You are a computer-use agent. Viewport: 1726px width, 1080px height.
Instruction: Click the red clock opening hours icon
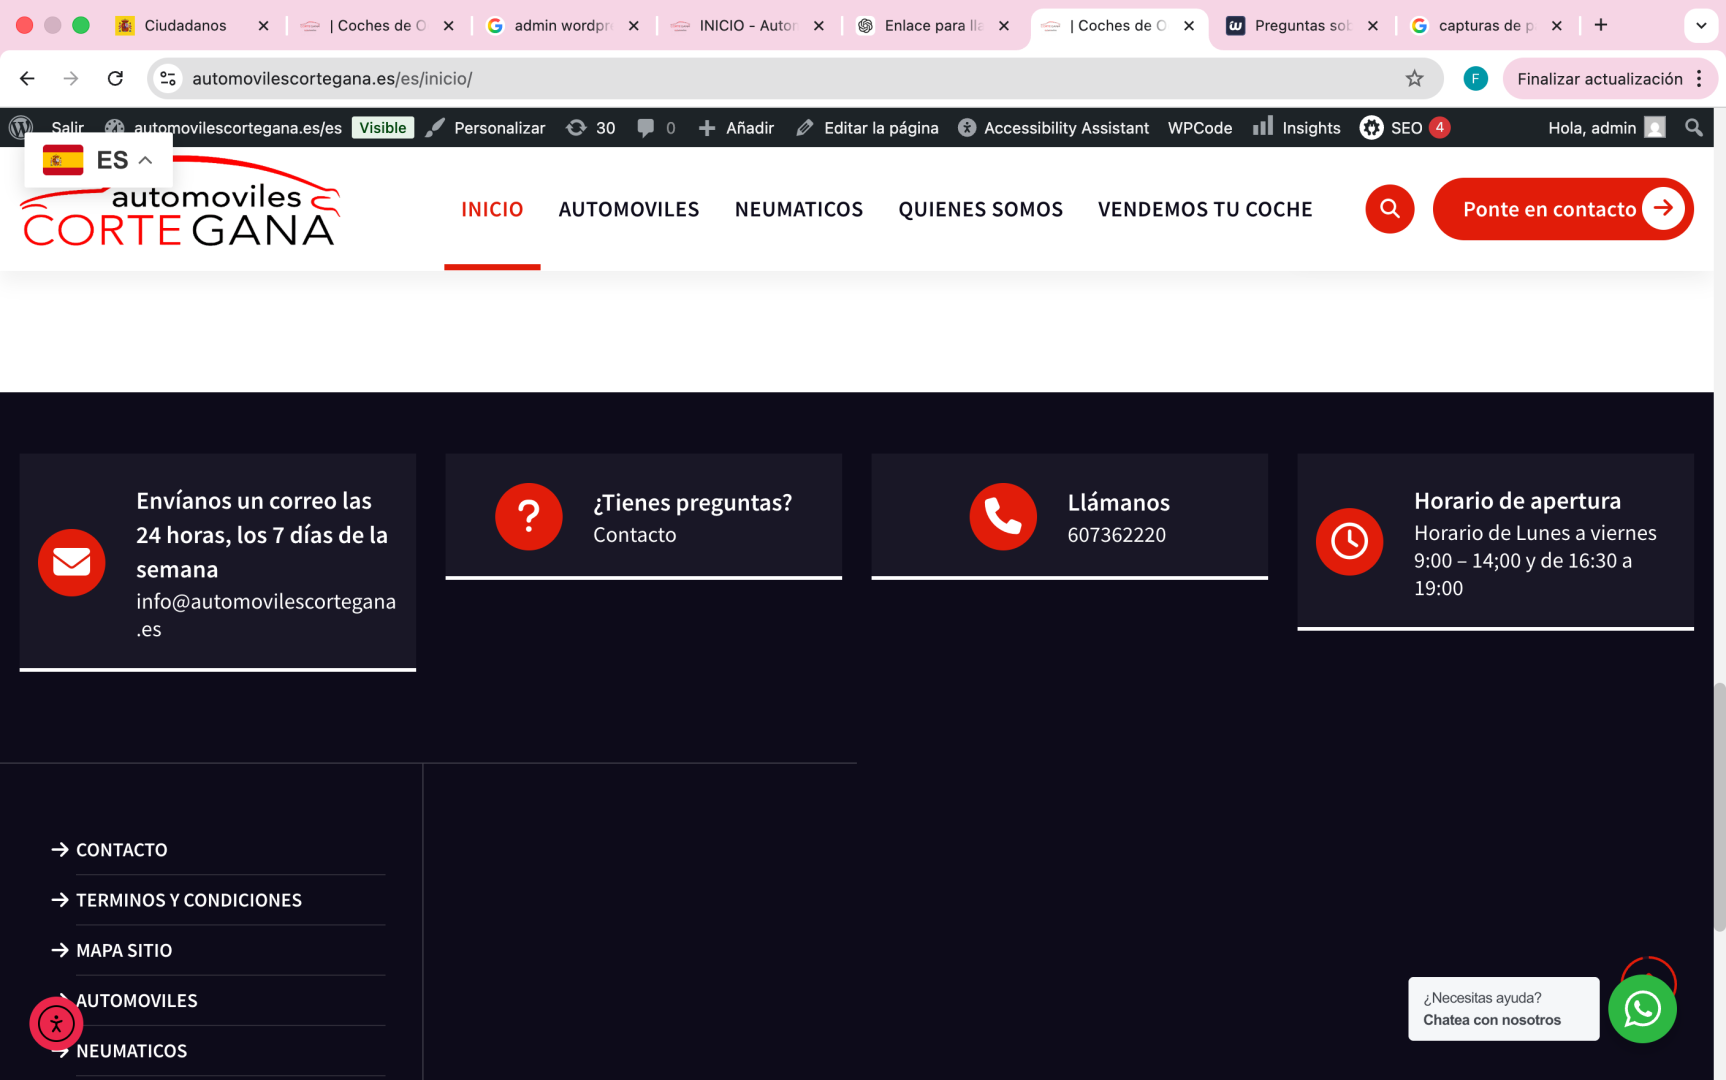click(1349, 541)
